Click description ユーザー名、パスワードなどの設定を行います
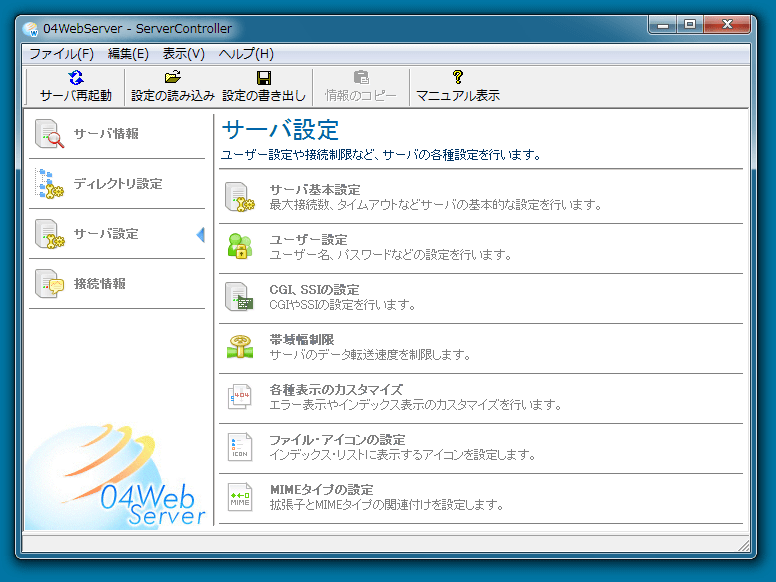Image resolution: width=776 pixels, height=582 pixels. pos(390,255)
